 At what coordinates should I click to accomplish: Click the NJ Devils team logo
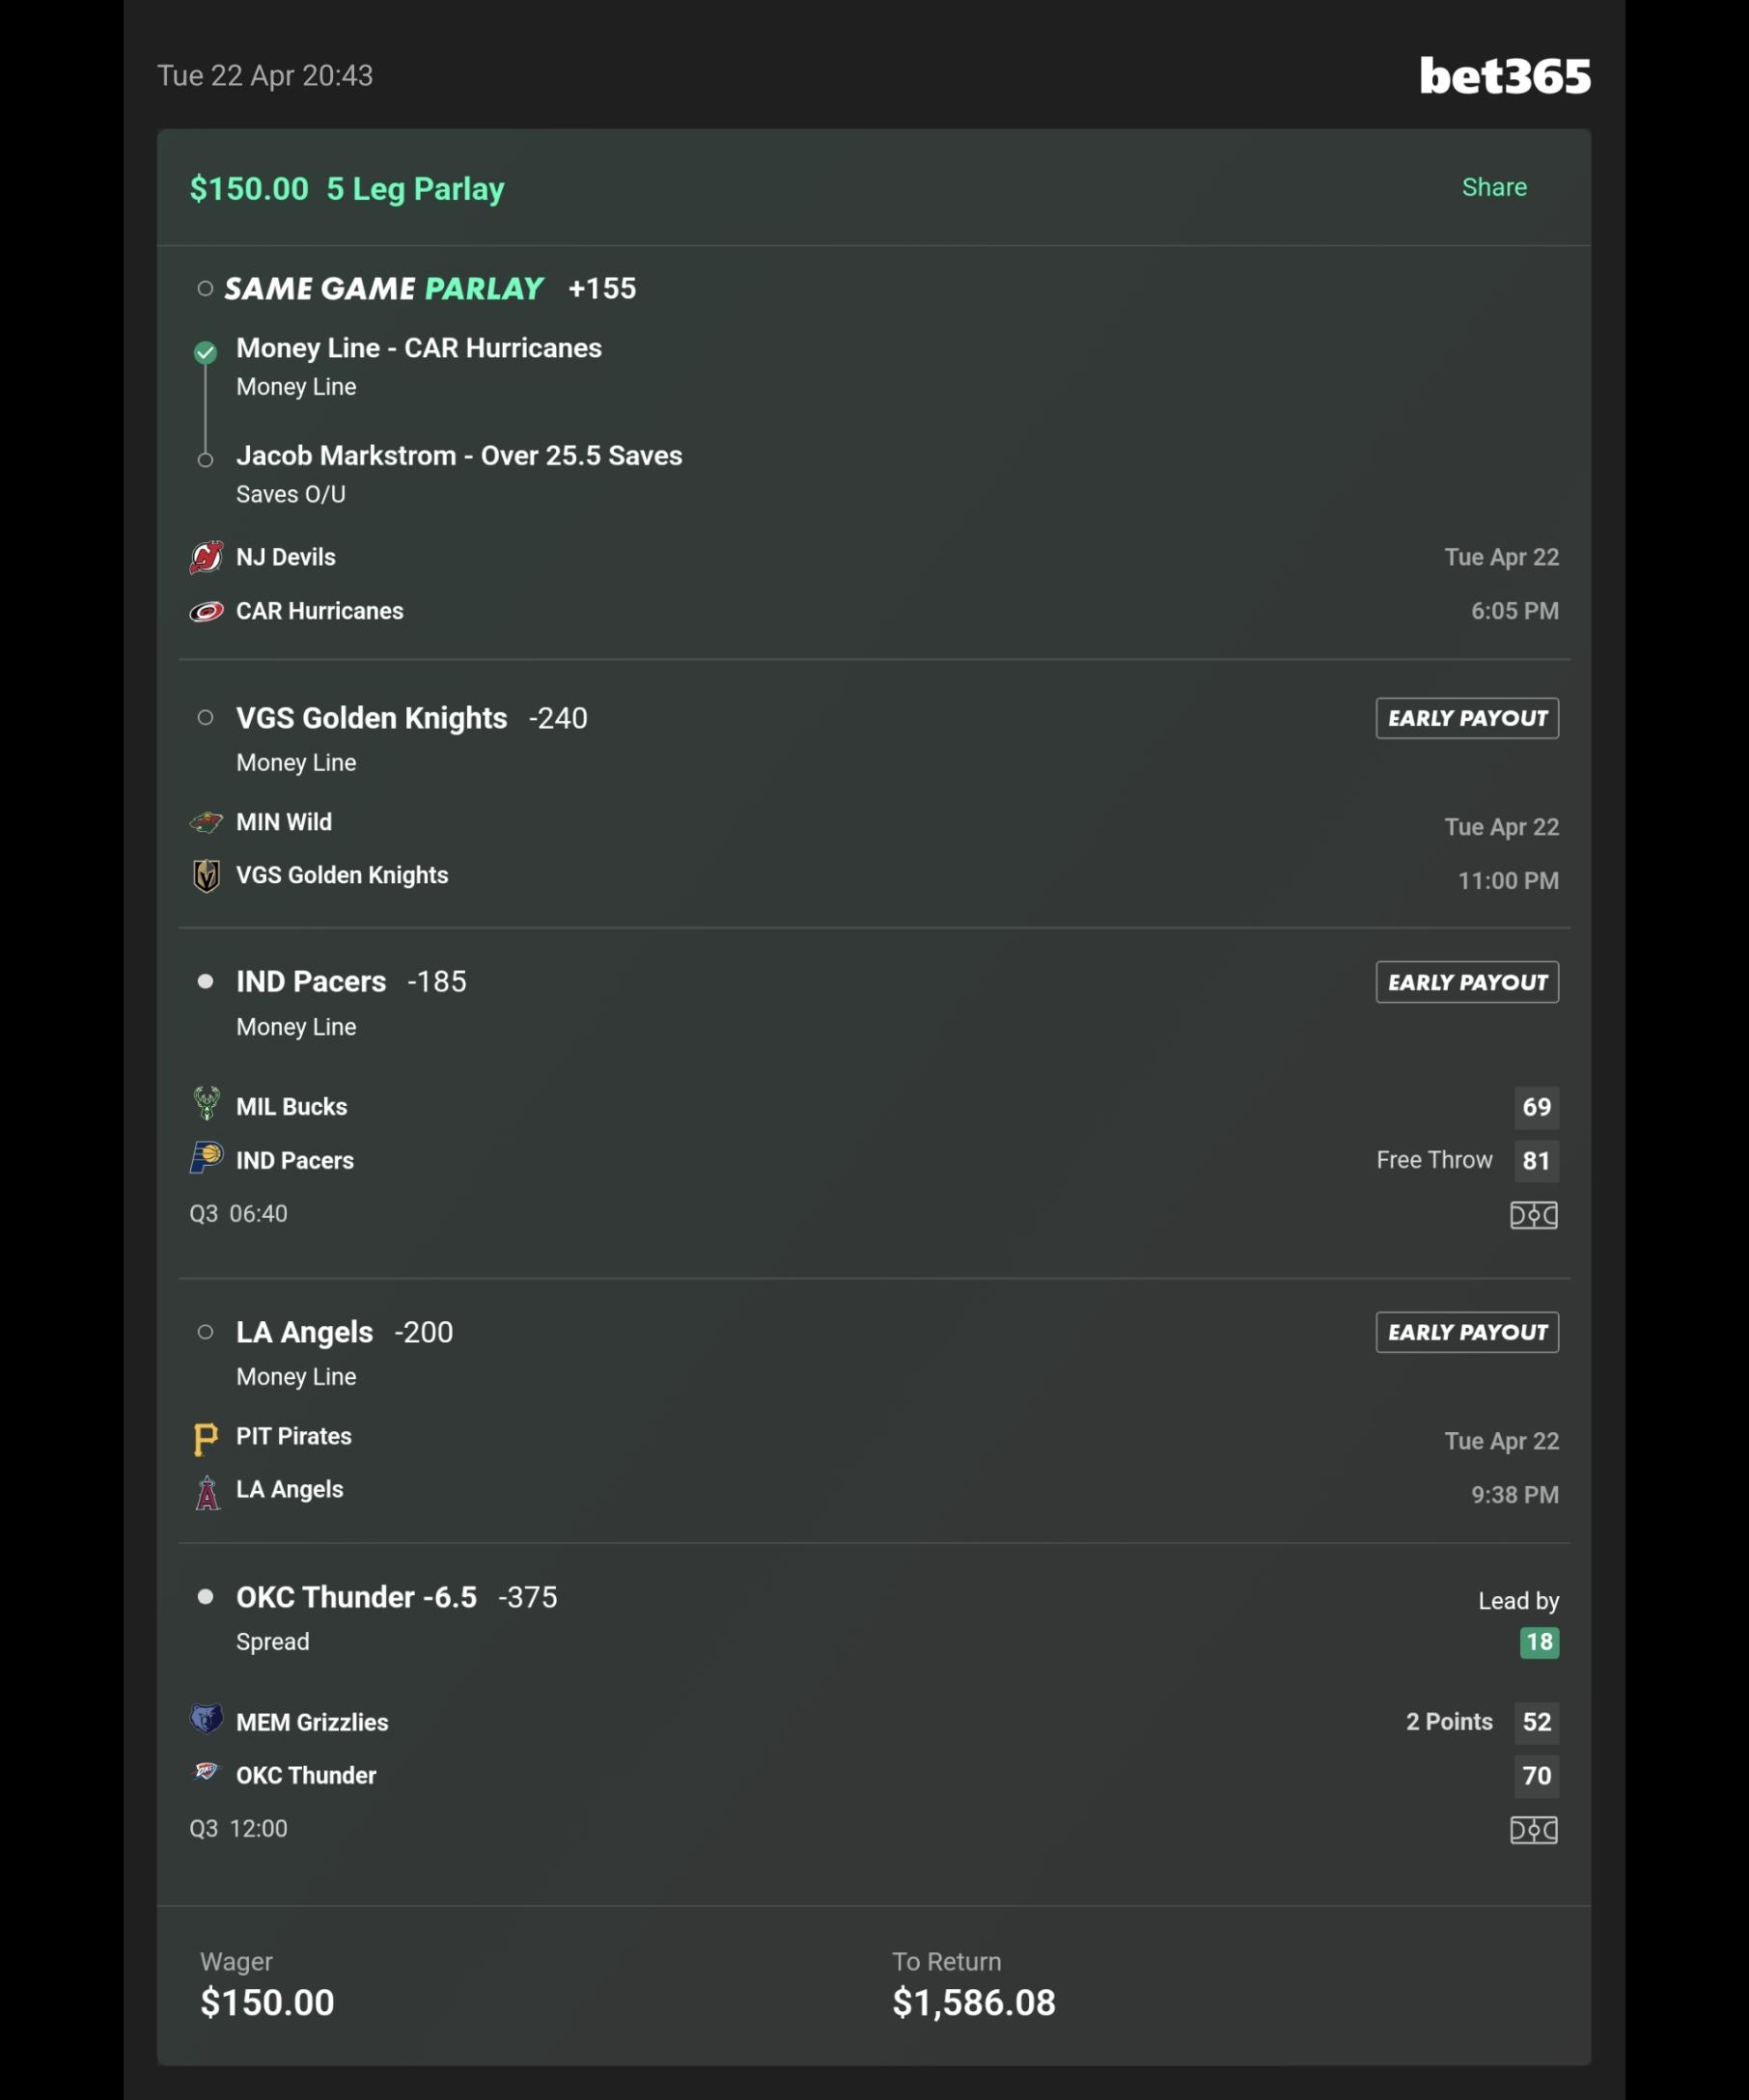206,557
